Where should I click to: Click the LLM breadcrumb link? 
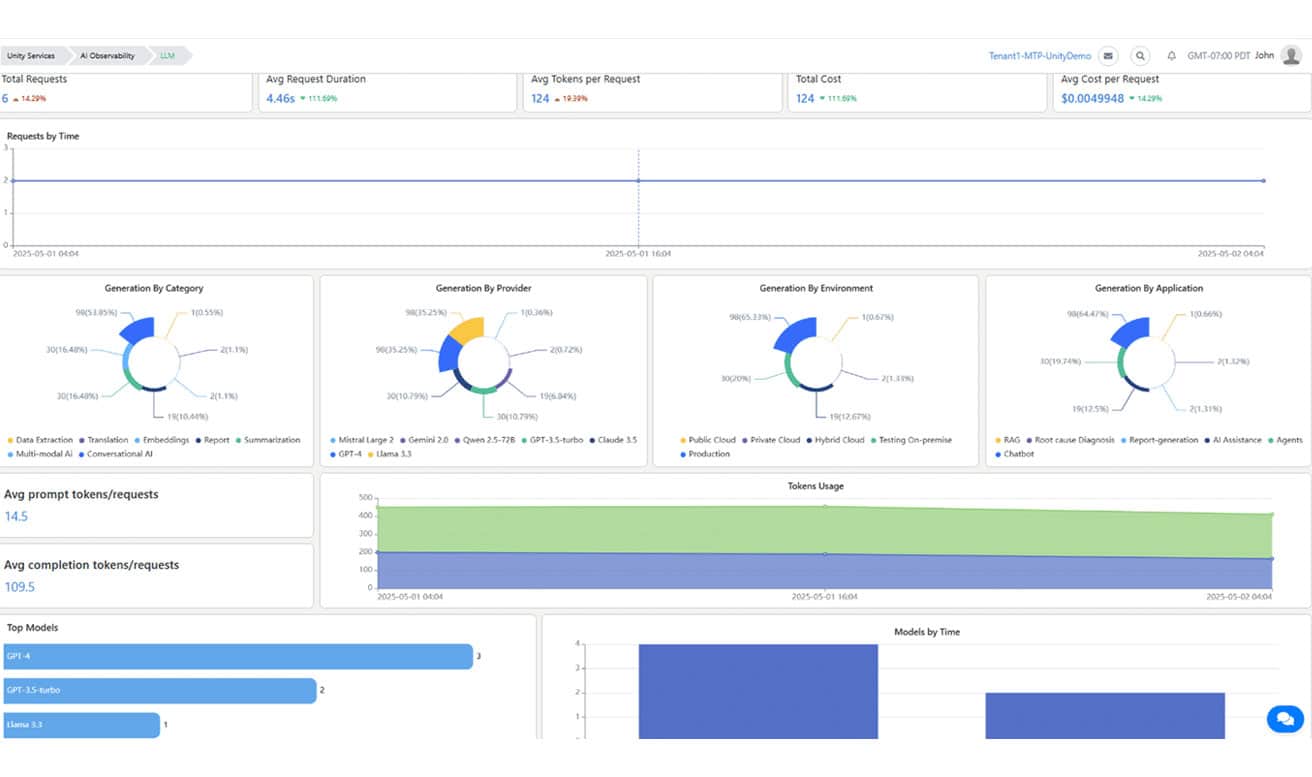(x=167, y=56)
